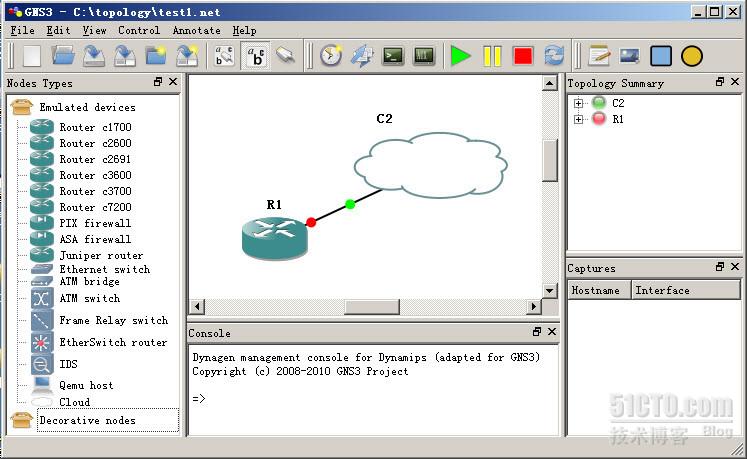Toggle show hostnames 'abc' icon
This screenshot has height=459, width=747.
(x=256, y=56)
